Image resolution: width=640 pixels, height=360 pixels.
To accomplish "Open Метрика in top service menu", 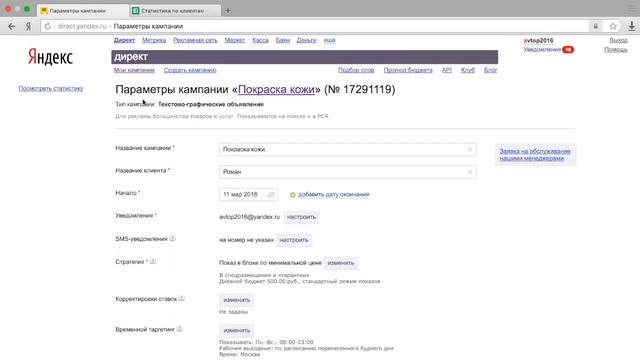I will [154, 40].
